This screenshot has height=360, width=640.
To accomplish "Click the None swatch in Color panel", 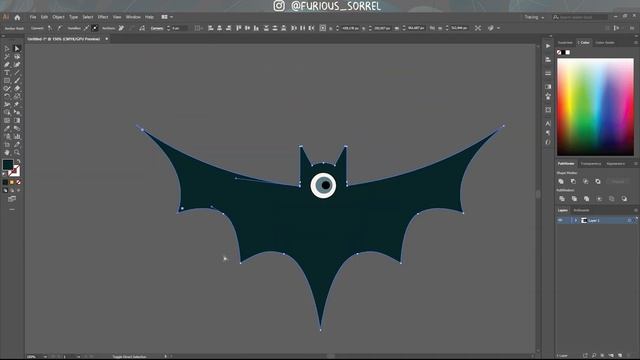I will 559,53.
